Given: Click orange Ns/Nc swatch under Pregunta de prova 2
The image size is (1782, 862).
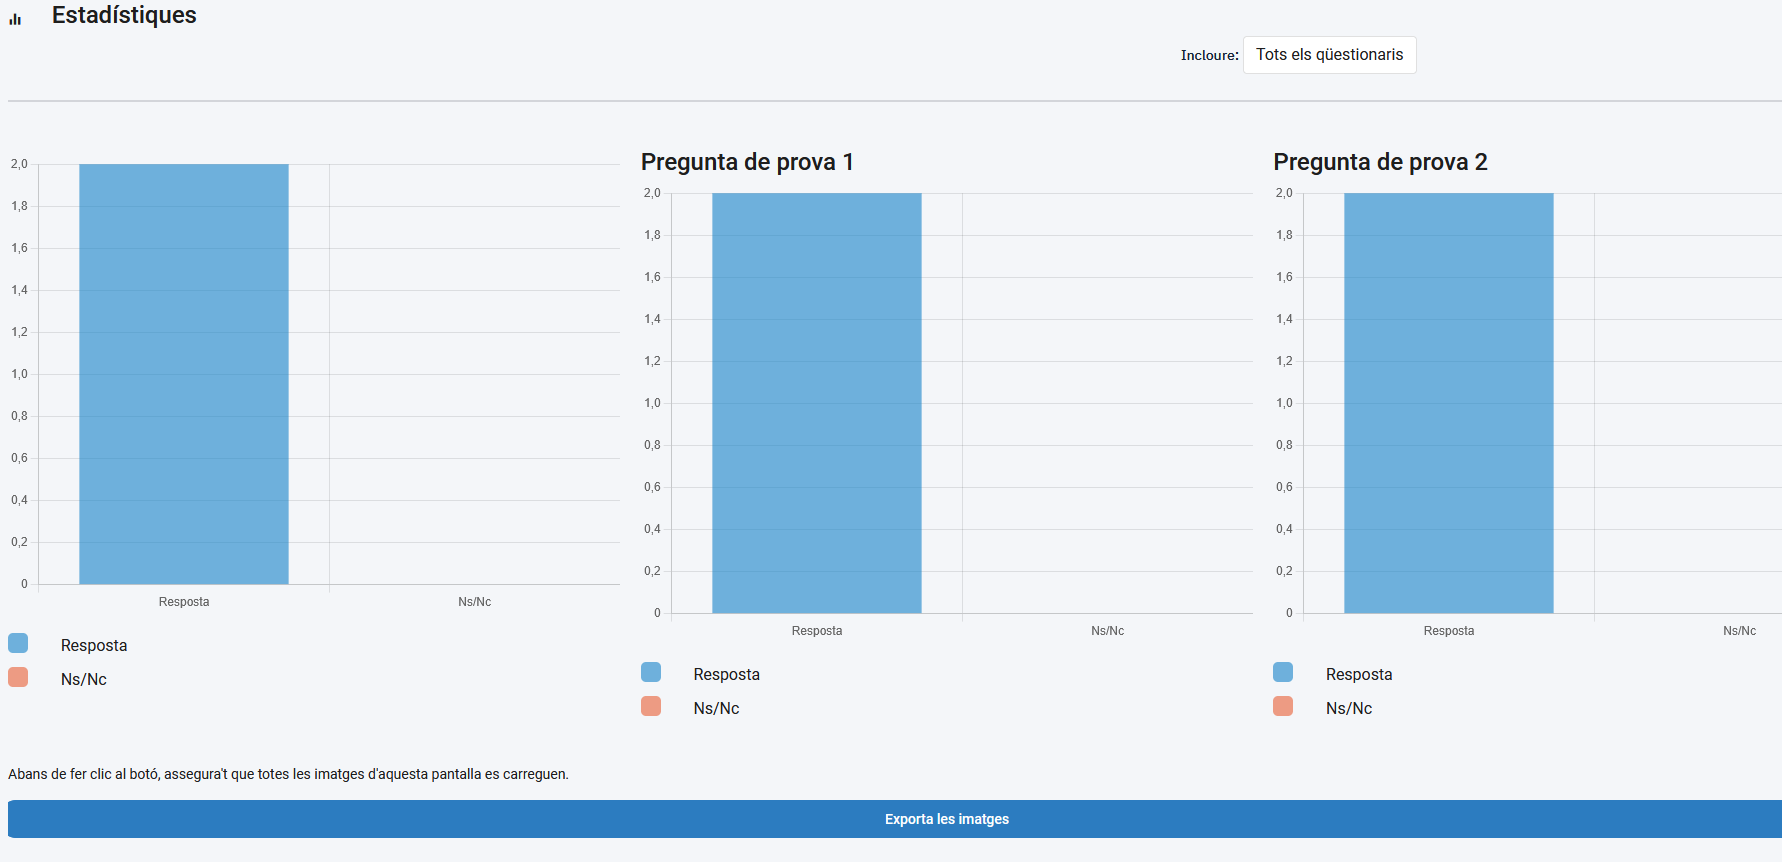Looking at the screenshot, I should point(1283,706).
